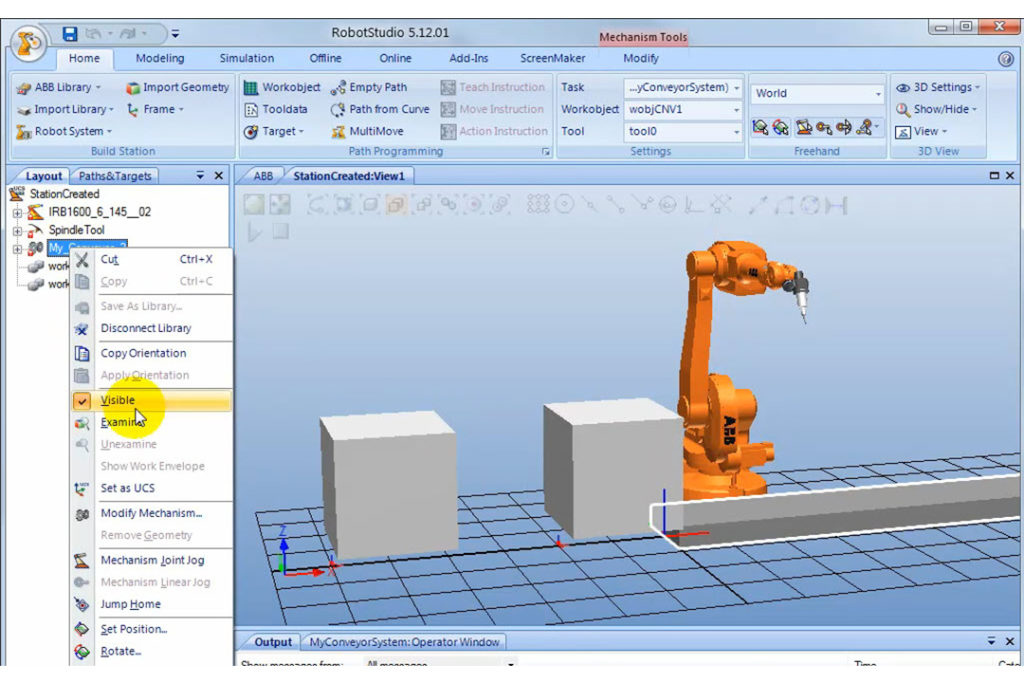This screenshot has width=1024, height=683.
Task: Open the Layout panel options arrow
Action: (200, 176)
